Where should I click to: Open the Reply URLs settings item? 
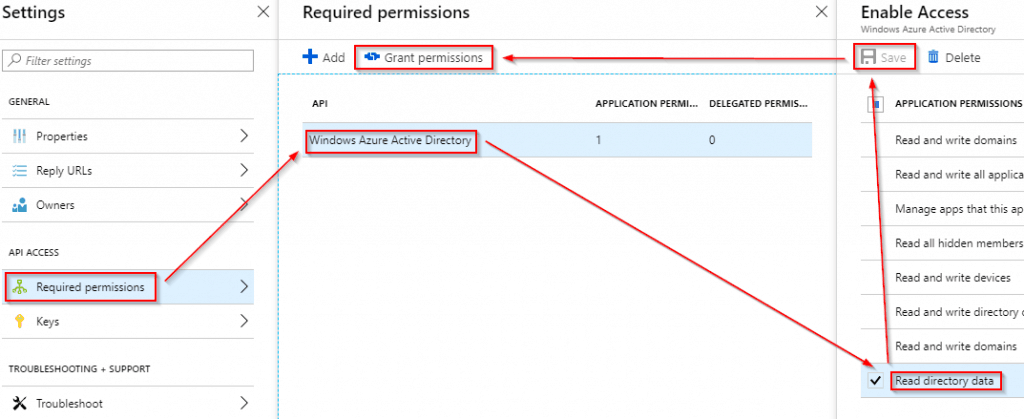pyautogui.click(x=128, y=171)
